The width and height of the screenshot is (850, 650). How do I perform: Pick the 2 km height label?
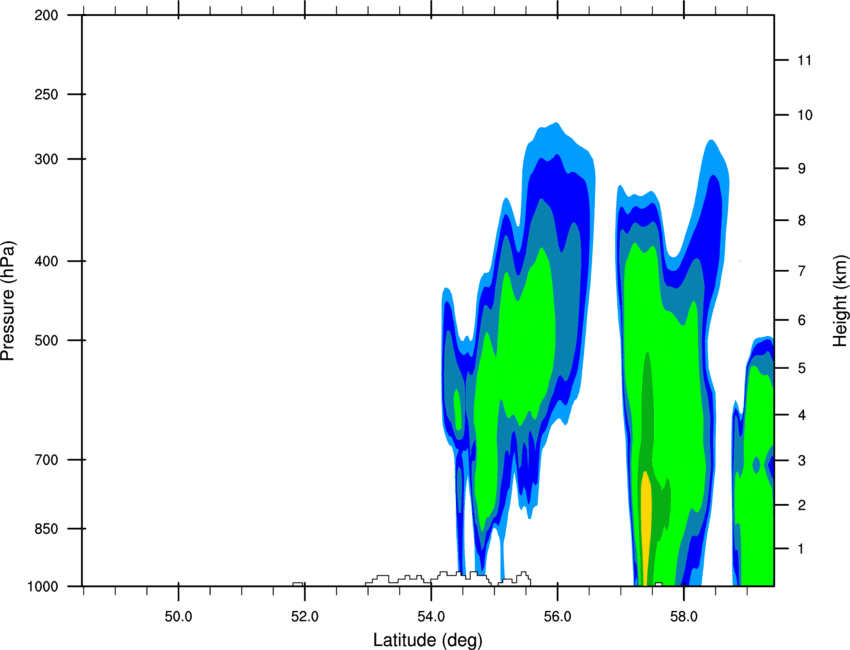pyautogui.click(x=802, y=505)
